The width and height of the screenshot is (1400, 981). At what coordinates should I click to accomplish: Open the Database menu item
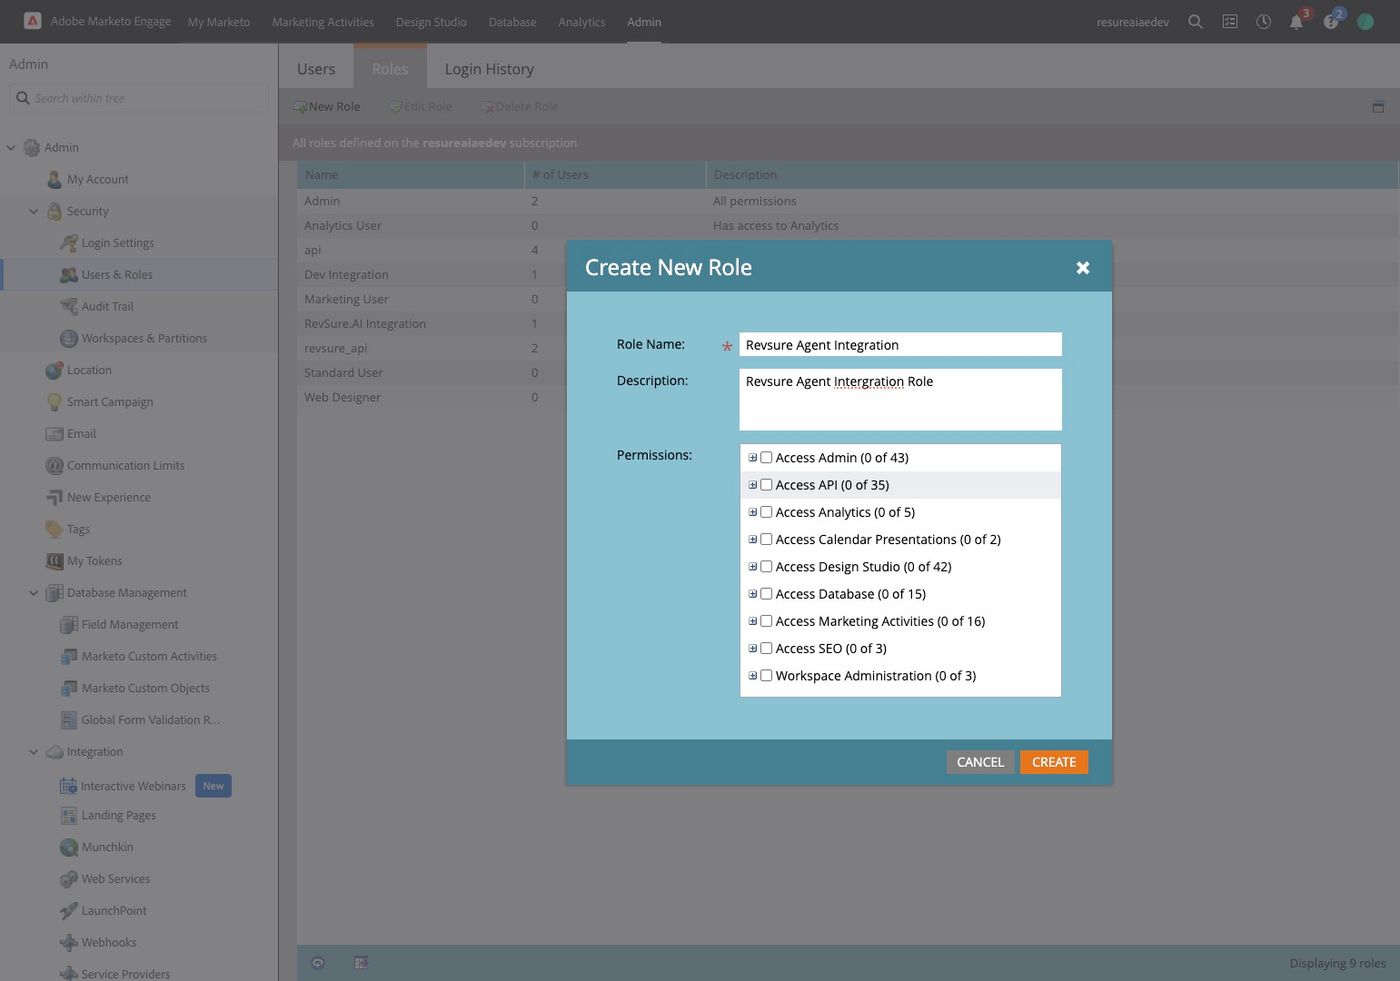[x=512, y=22]
